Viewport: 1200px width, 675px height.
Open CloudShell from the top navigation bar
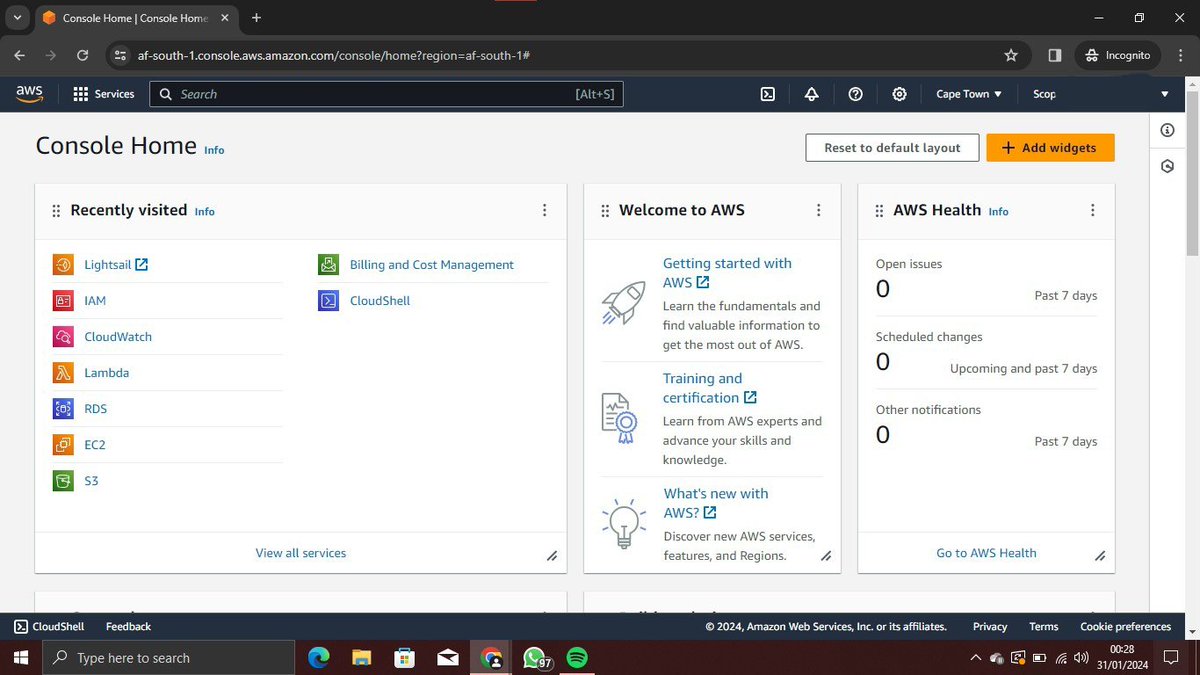click(768, 94)
